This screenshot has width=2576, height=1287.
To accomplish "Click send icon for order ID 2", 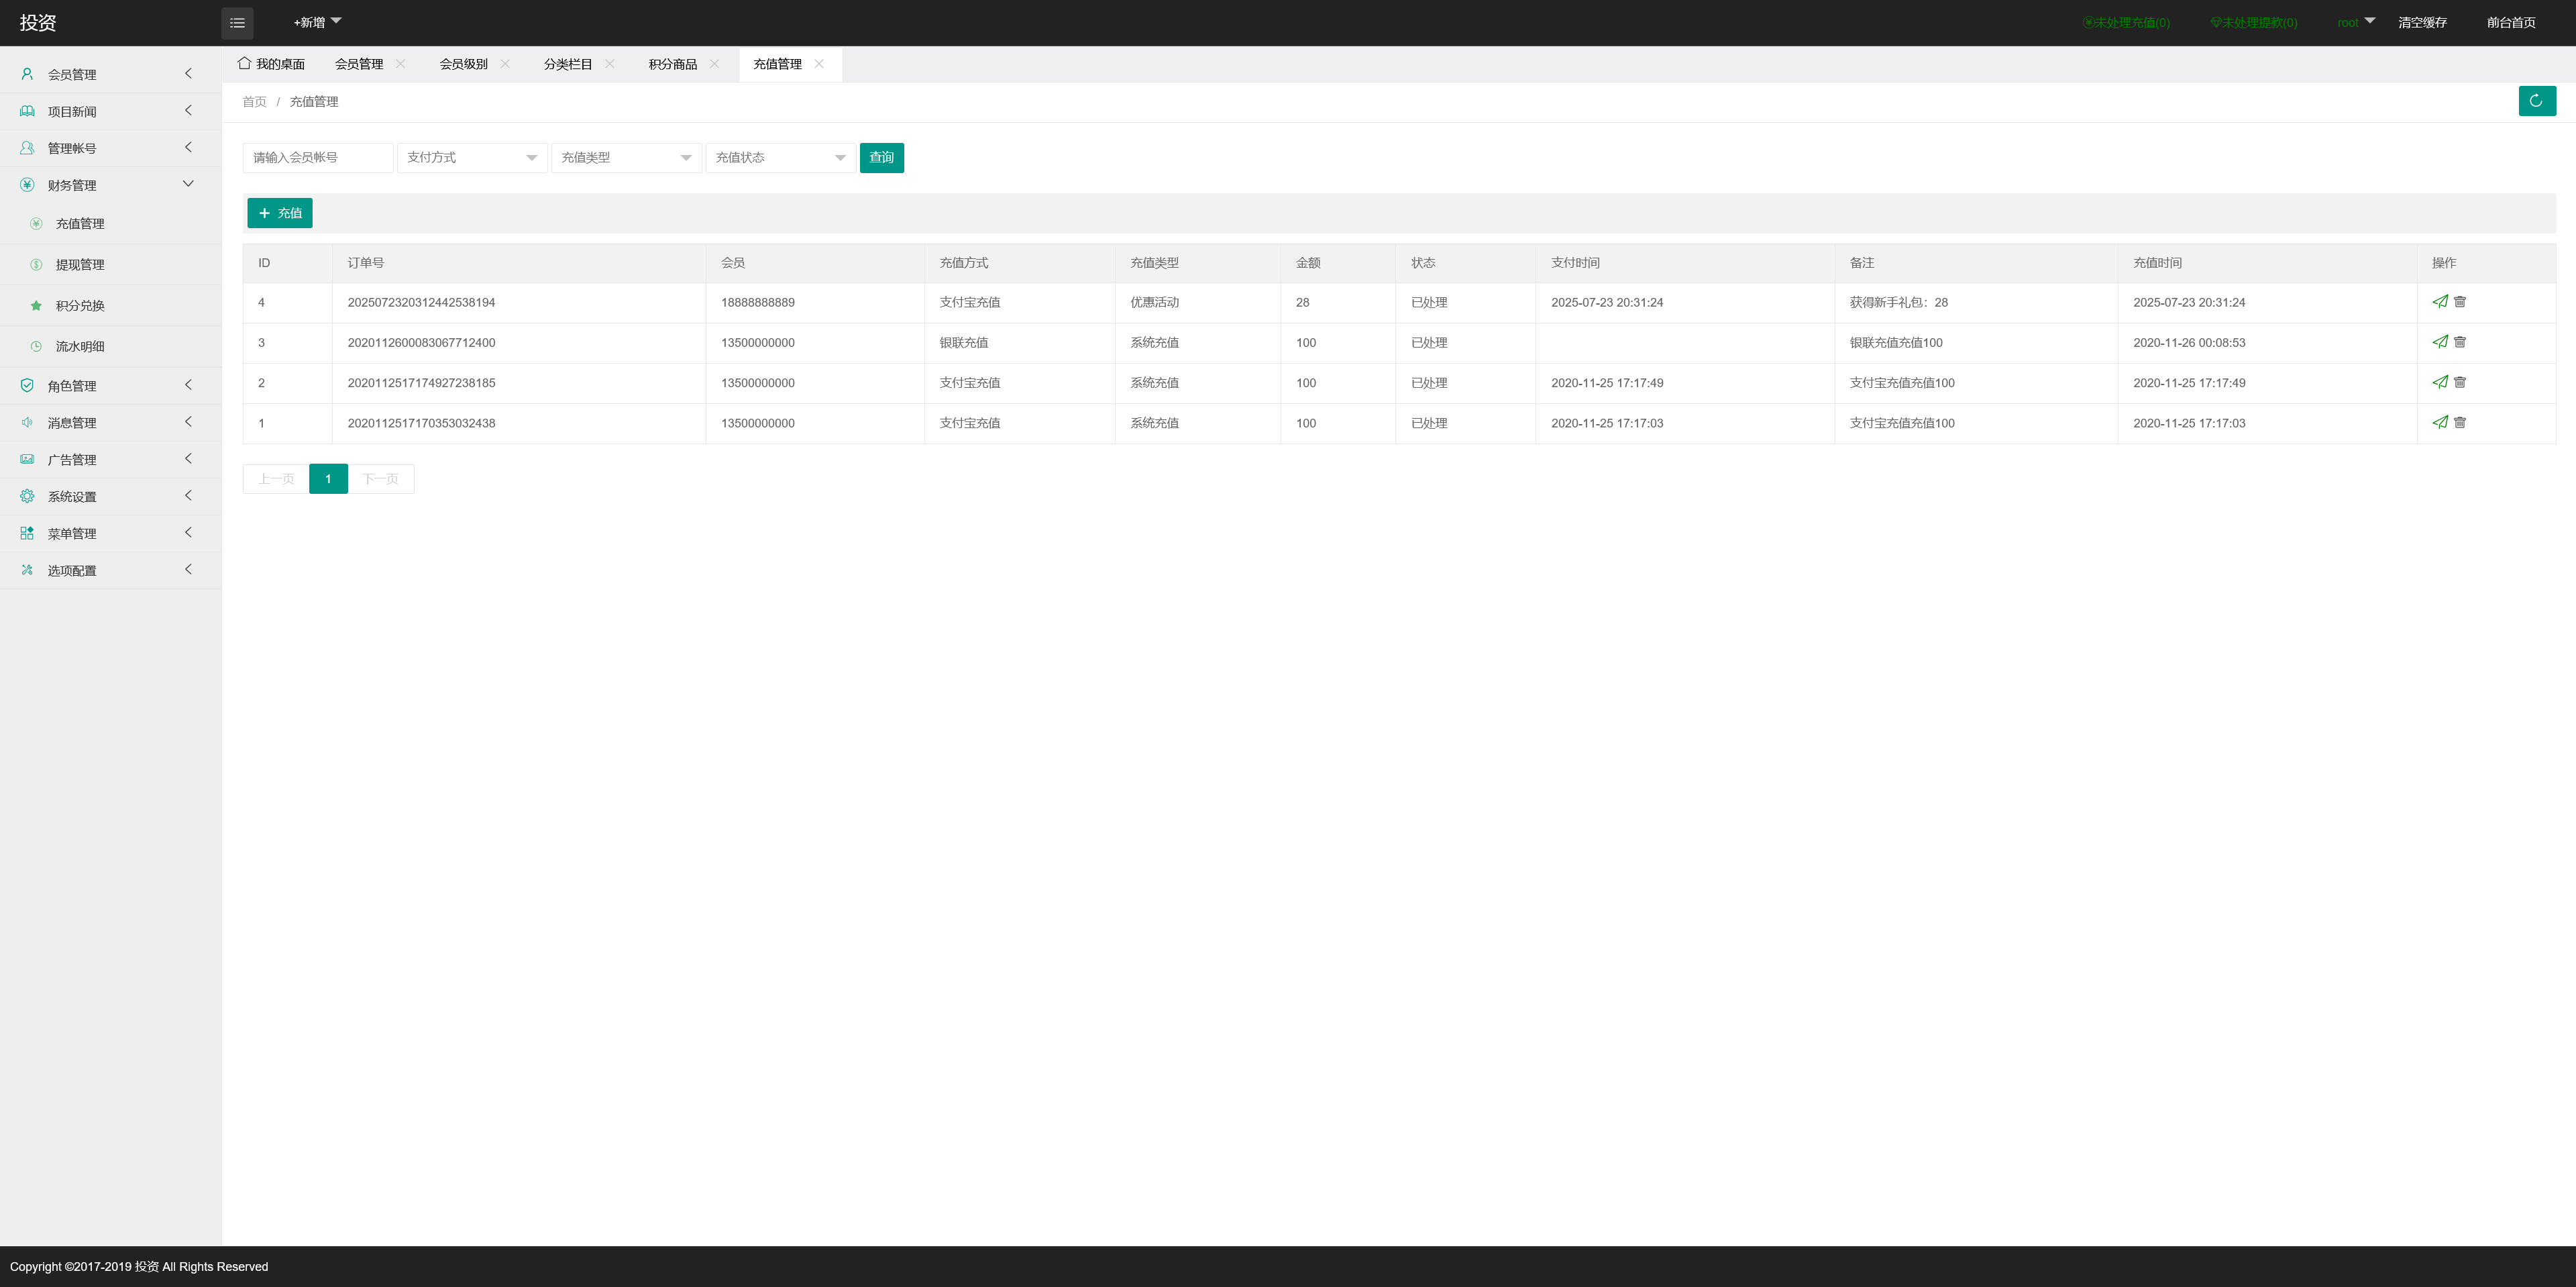I will (2440, 382).
